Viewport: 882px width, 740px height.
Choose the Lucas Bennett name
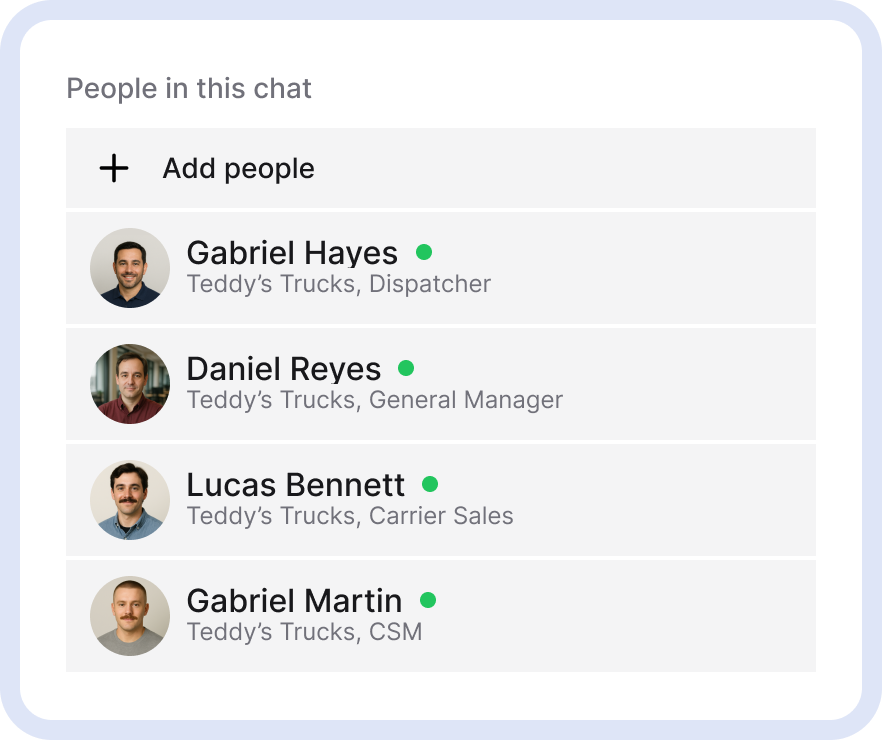(296, 485)
